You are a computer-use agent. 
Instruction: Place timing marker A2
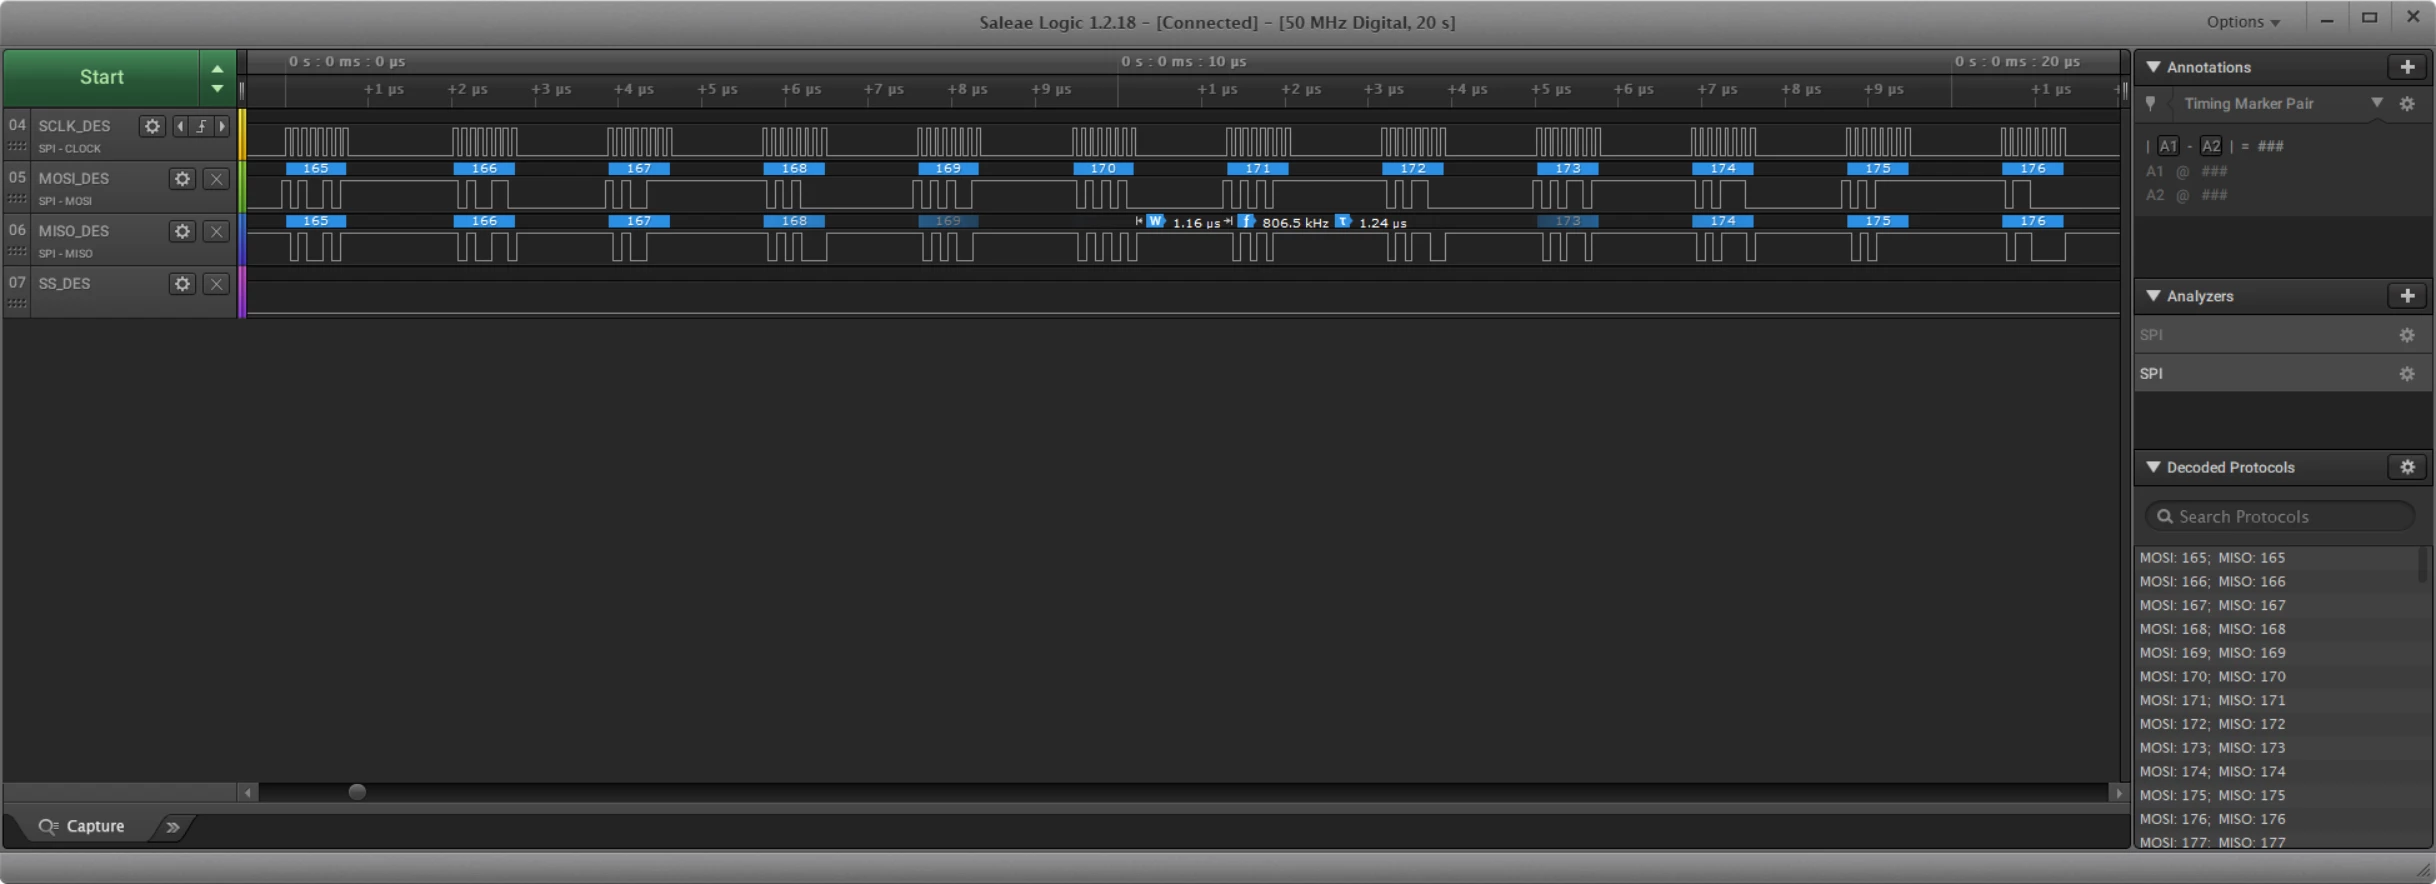[x=2211, y=146]
